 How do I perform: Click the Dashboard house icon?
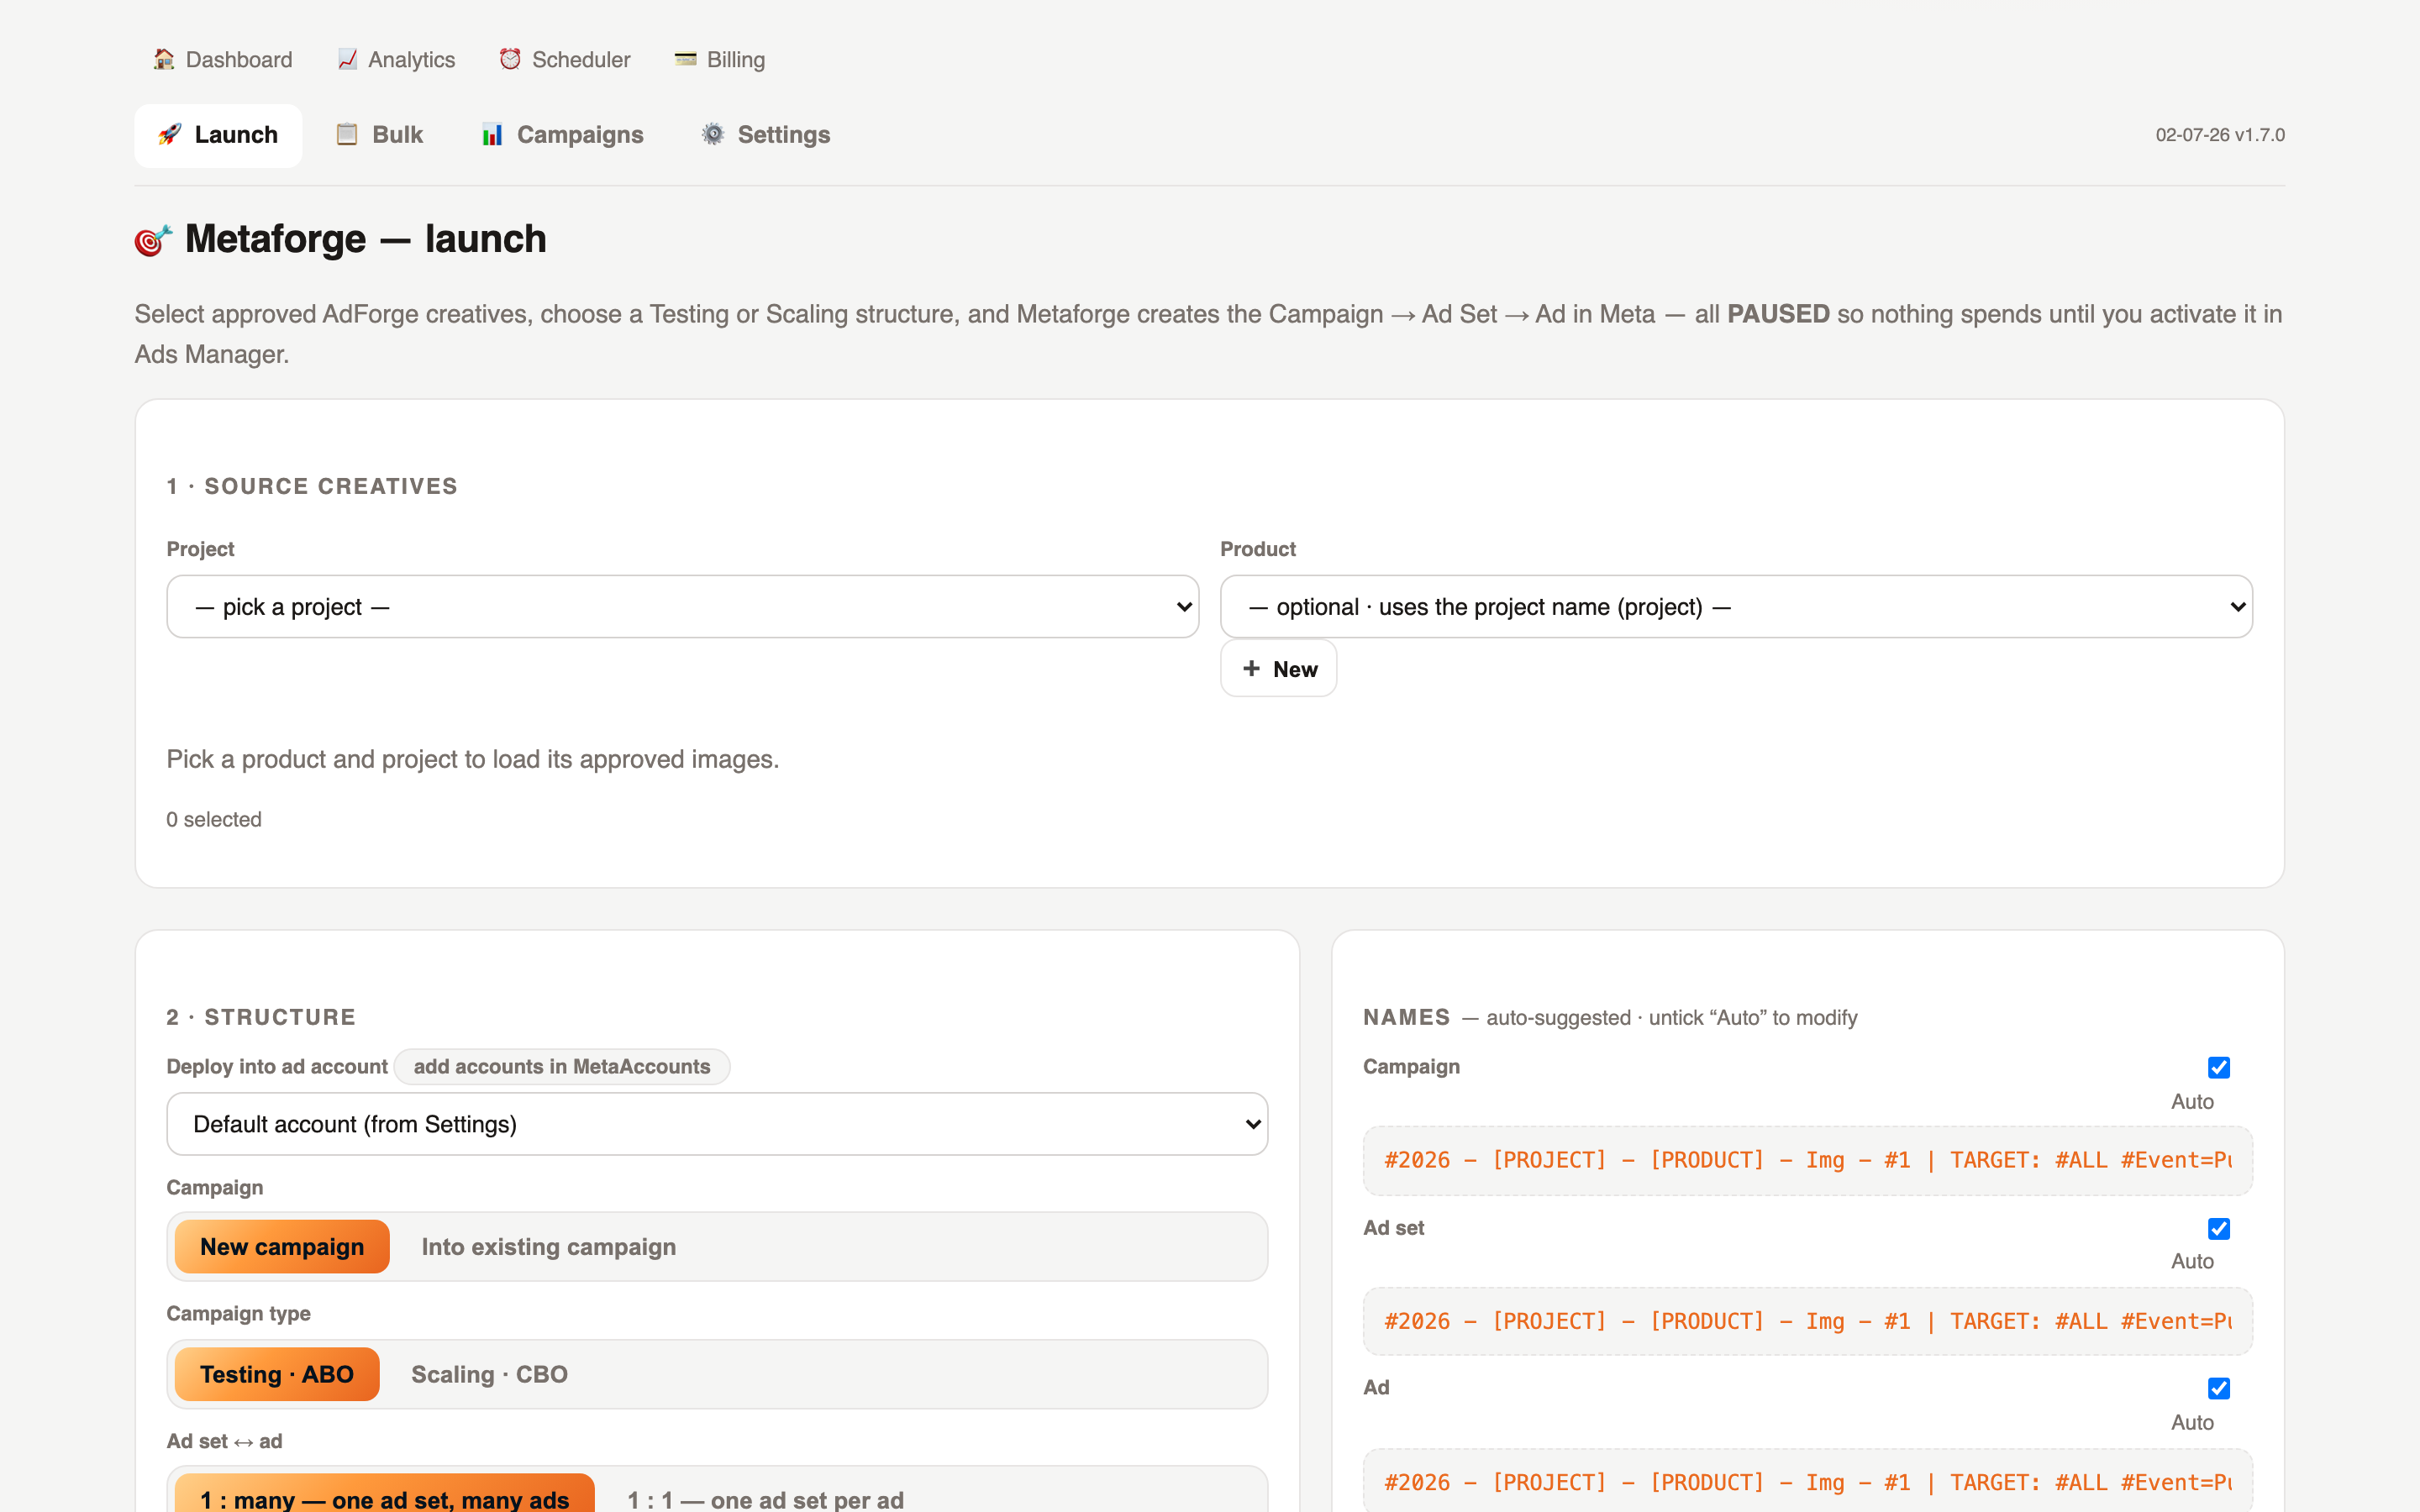click(x=164, y=59)
